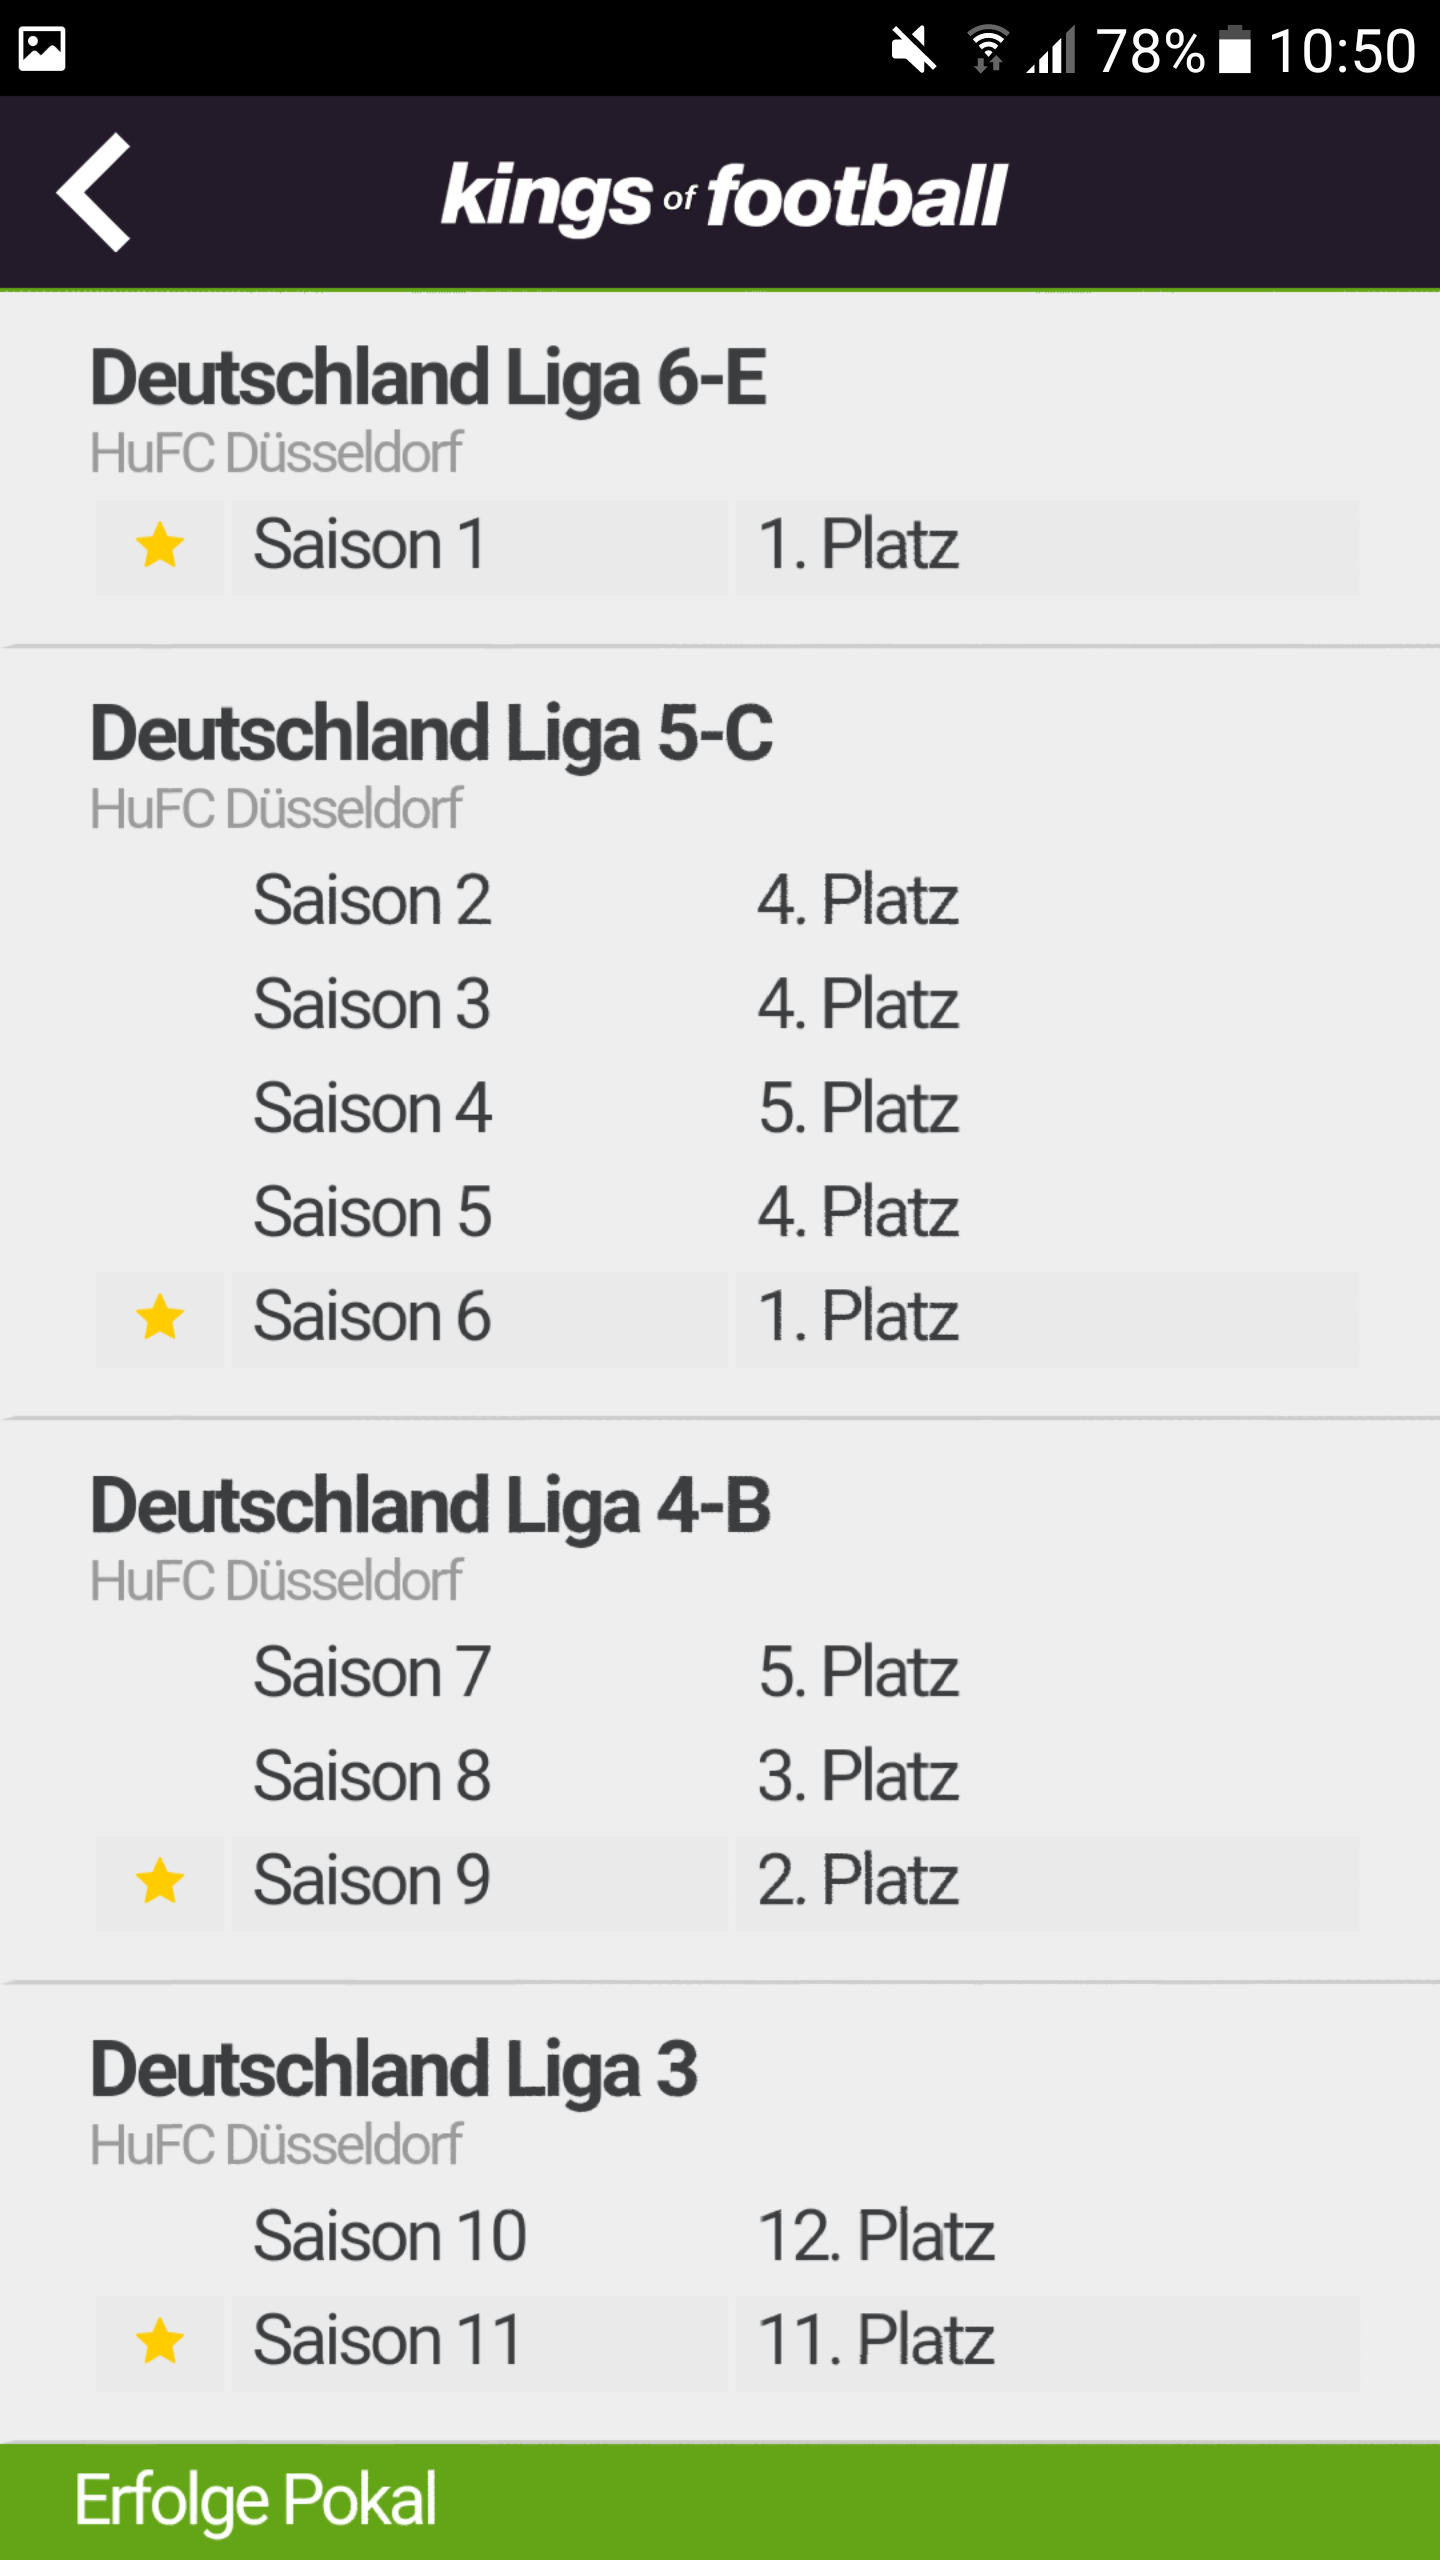Click the gold star beside Saison 1
1440x2560 pixels.
160,546
